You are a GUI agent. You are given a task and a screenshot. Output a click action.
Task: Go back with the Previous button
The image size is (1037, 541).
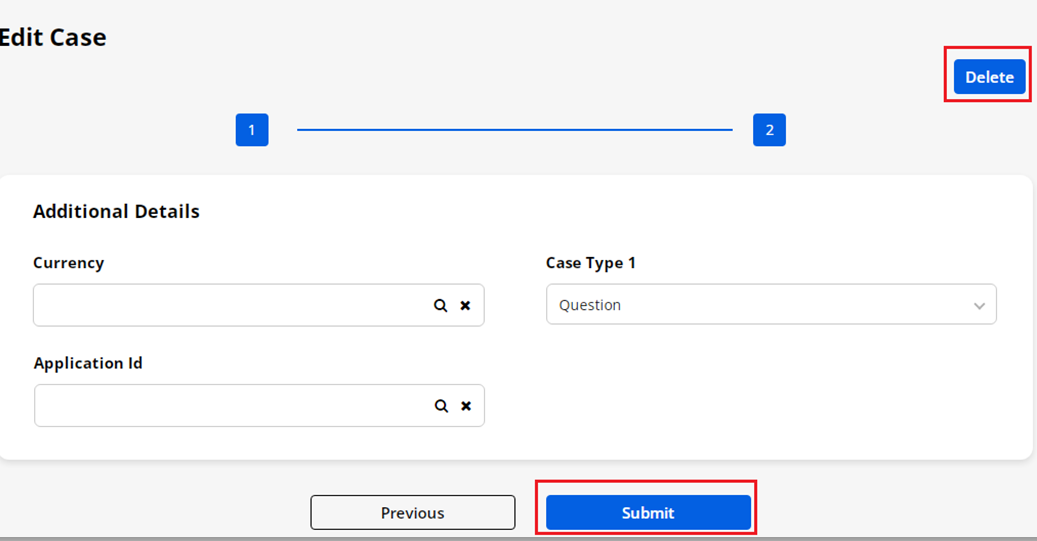coord(412,512)
